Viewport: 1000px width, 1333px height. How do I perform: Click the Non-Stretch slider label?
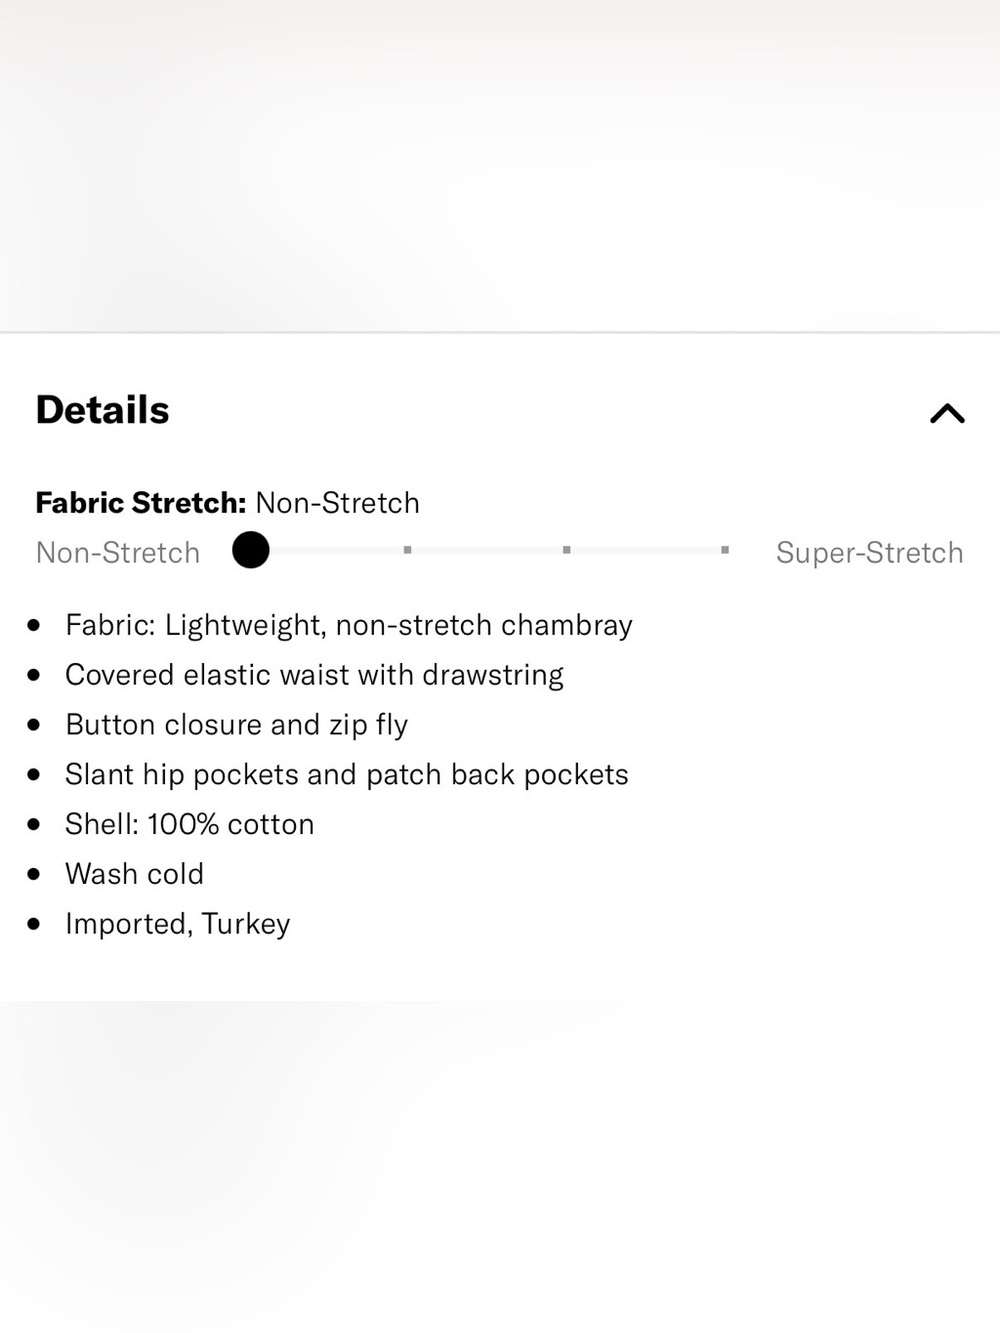118,552
